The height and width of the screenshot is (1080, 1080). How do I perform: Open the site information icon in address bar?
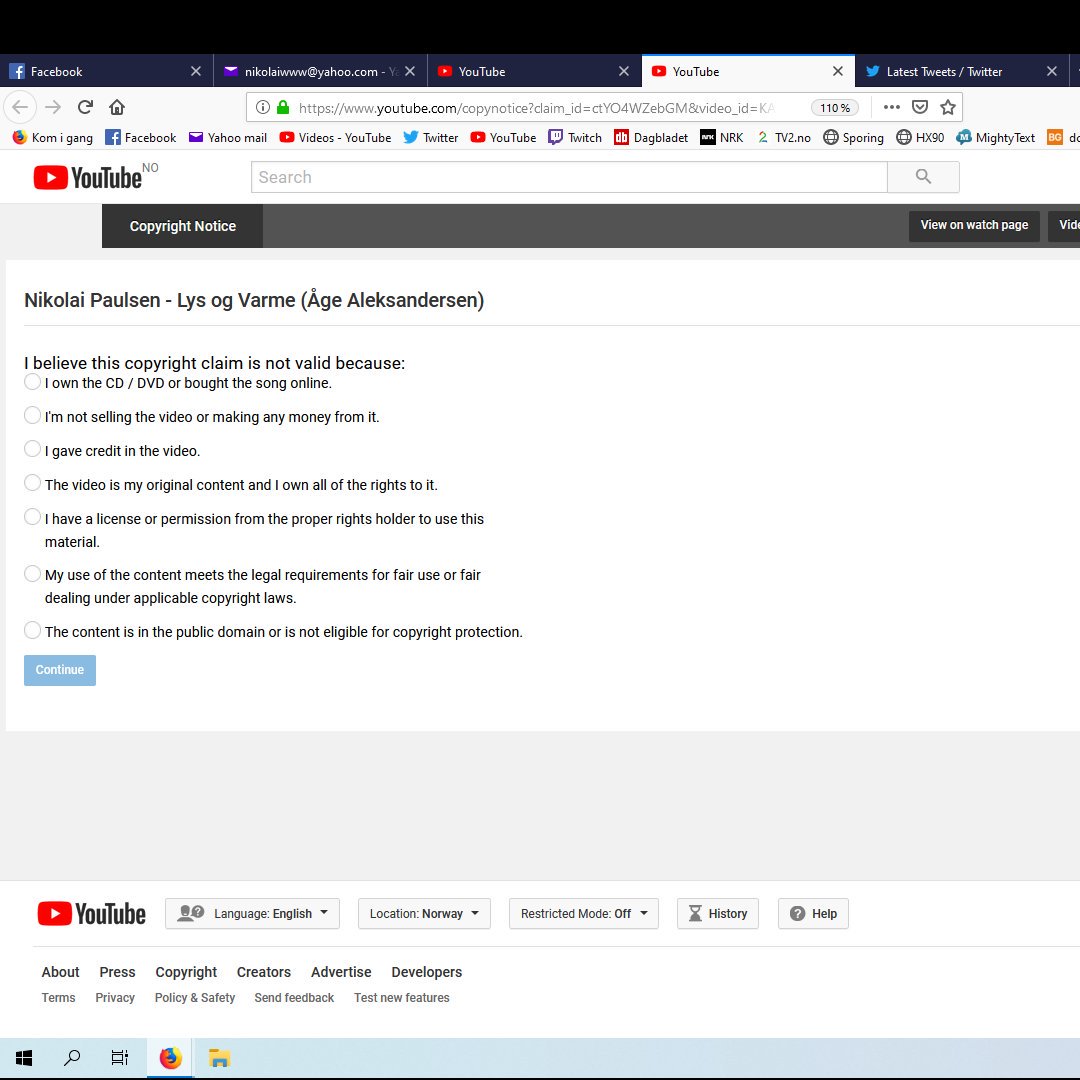(262, 107)
